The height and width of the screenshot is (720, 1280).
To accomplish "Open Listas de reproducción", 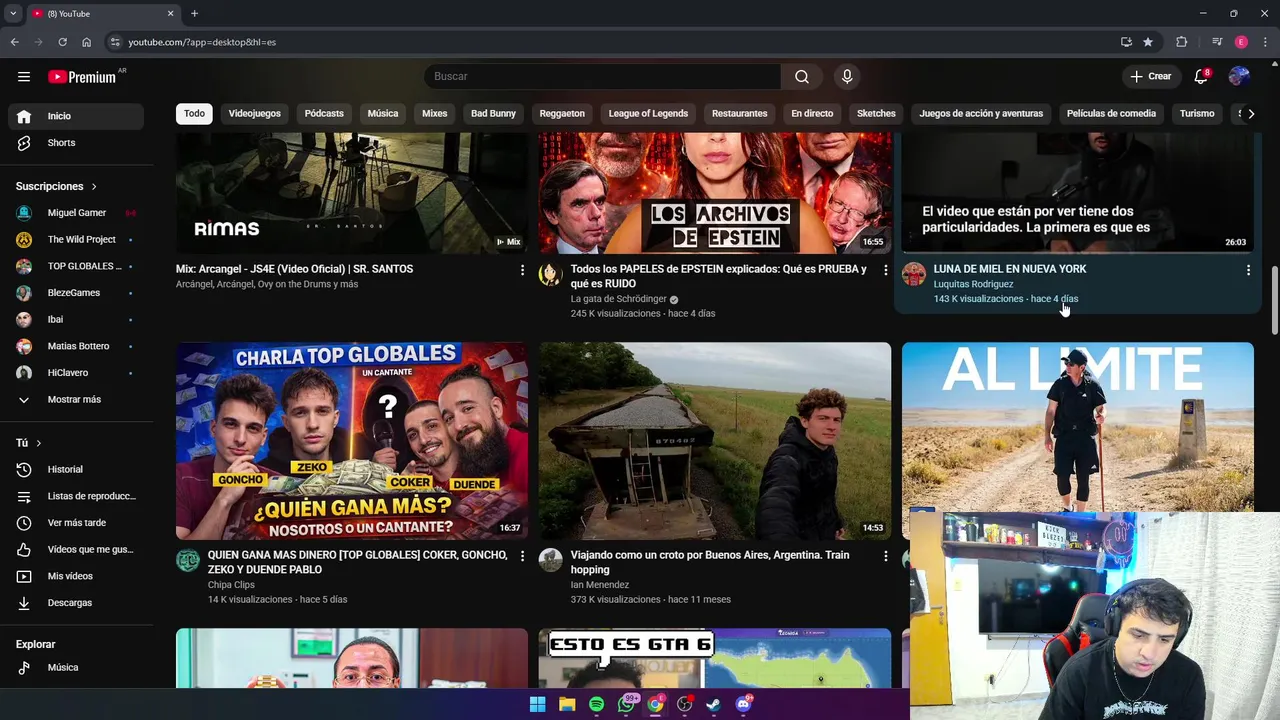I will (x=76, y=496).
